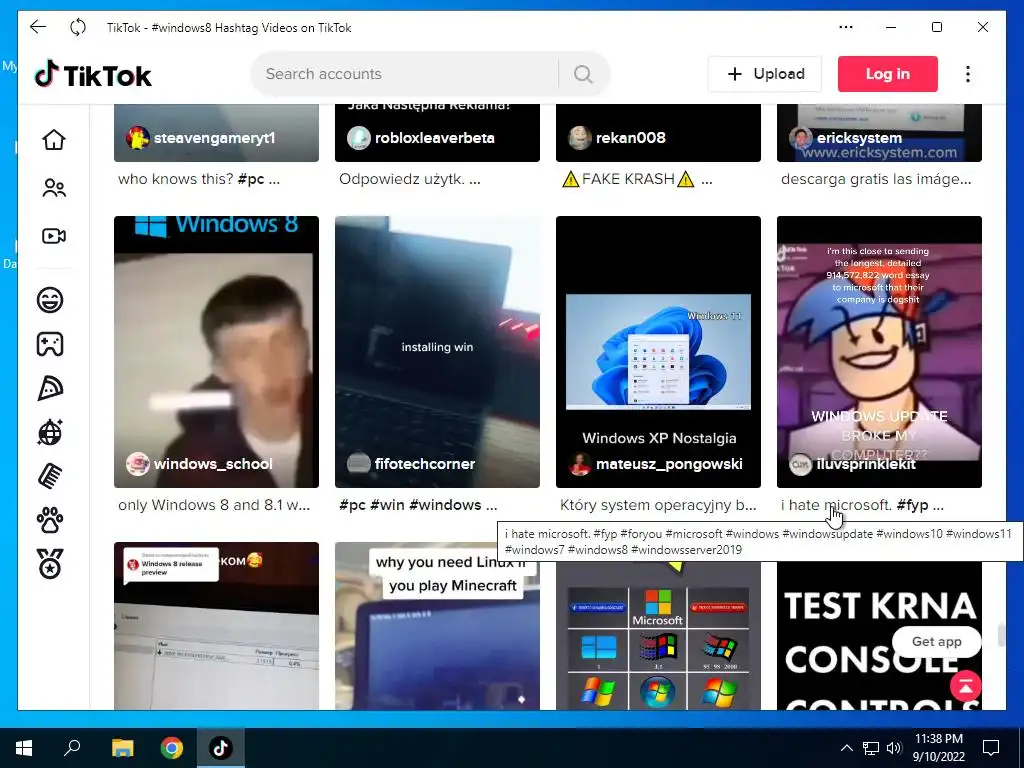Open fifotechcorner username link
The width and height of the screenshot is (1024, 768).
[425, 464]
